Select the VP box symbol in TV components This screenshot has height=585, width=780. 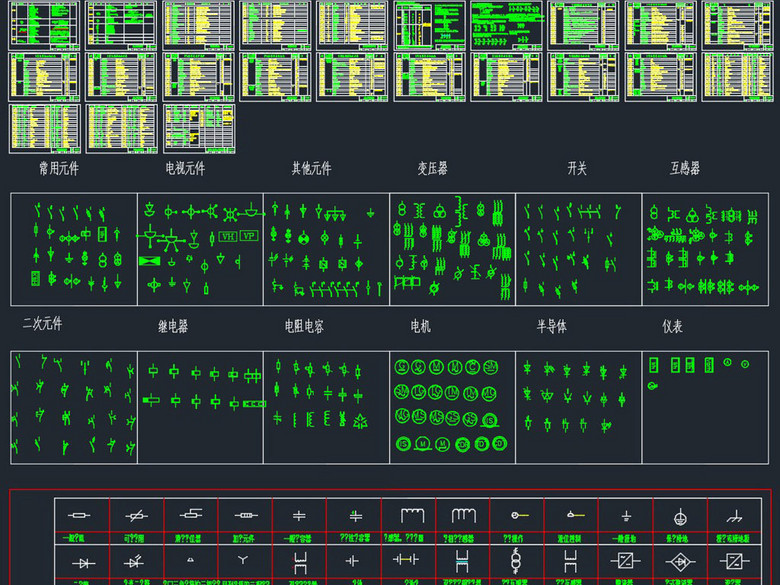pyautogui.click(x=247, y=237)
